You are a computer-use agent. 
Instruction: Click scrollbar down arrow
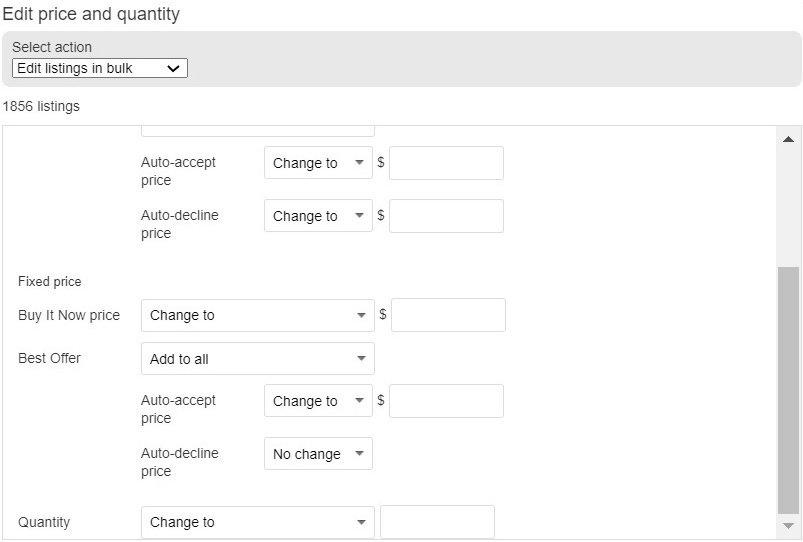789,526
